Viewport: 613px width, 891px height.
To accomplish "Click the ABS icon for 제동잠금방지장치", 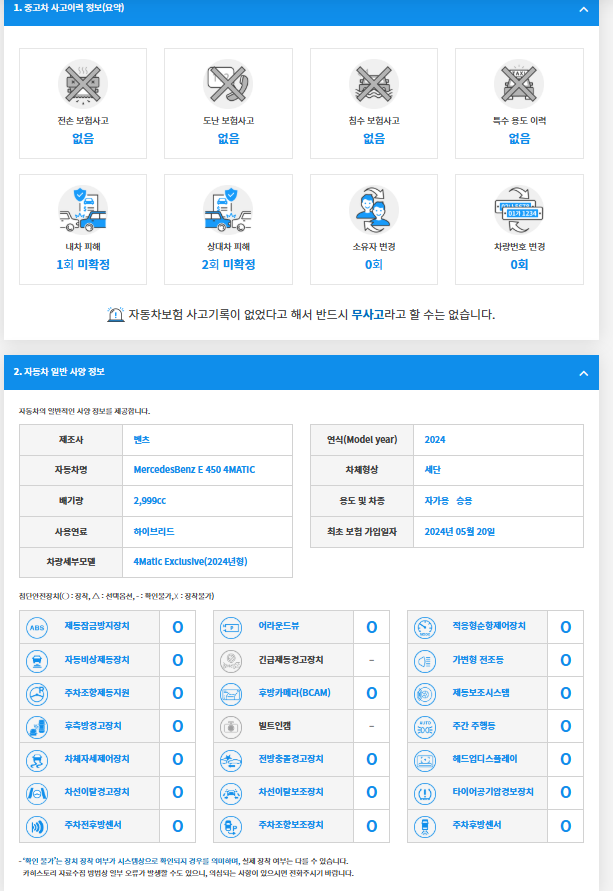I will tap(37, 628).
